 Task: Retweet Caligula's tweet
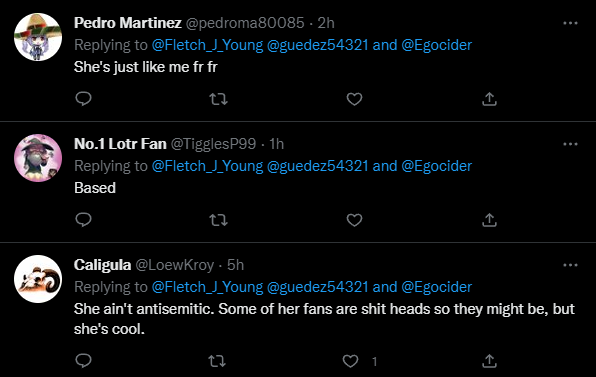tap(217, 361)
